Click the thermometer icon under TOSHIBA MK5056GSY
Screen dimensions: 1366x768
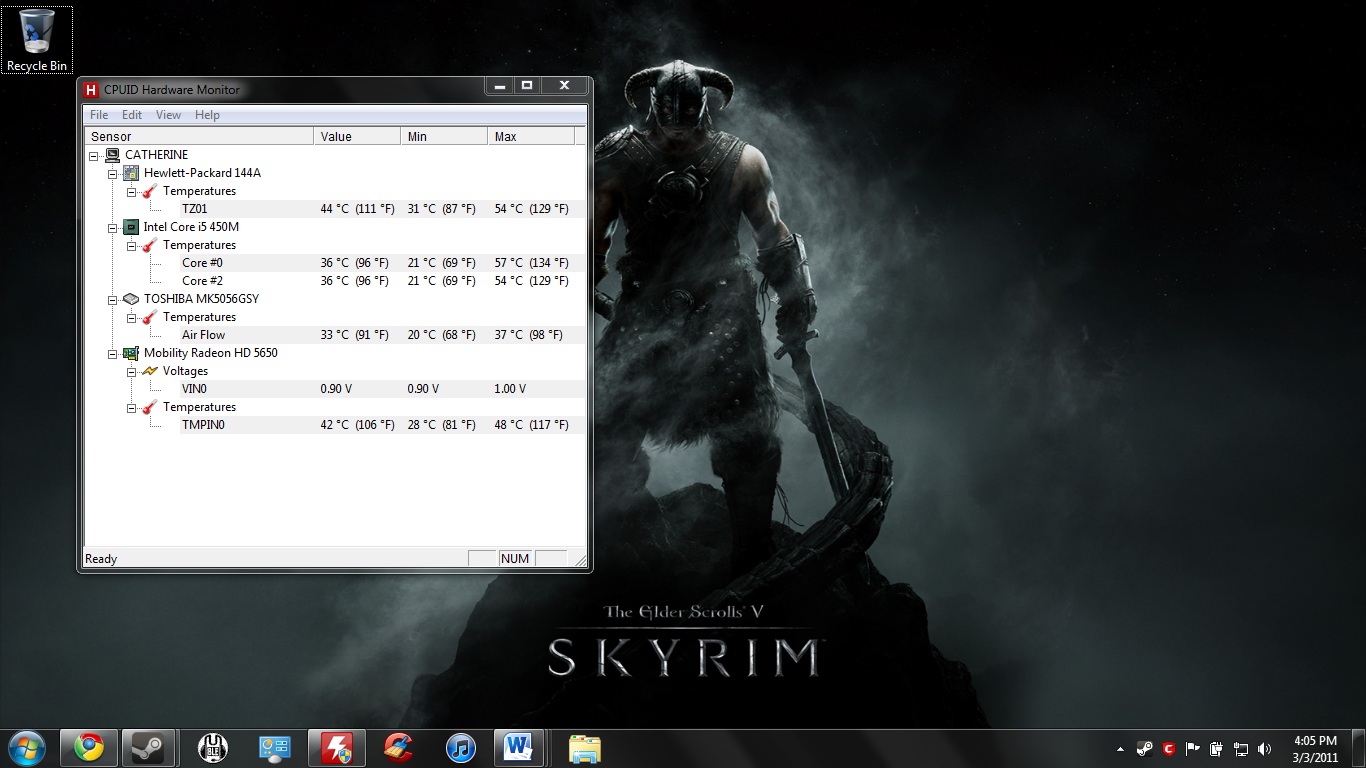pos(150,317)
